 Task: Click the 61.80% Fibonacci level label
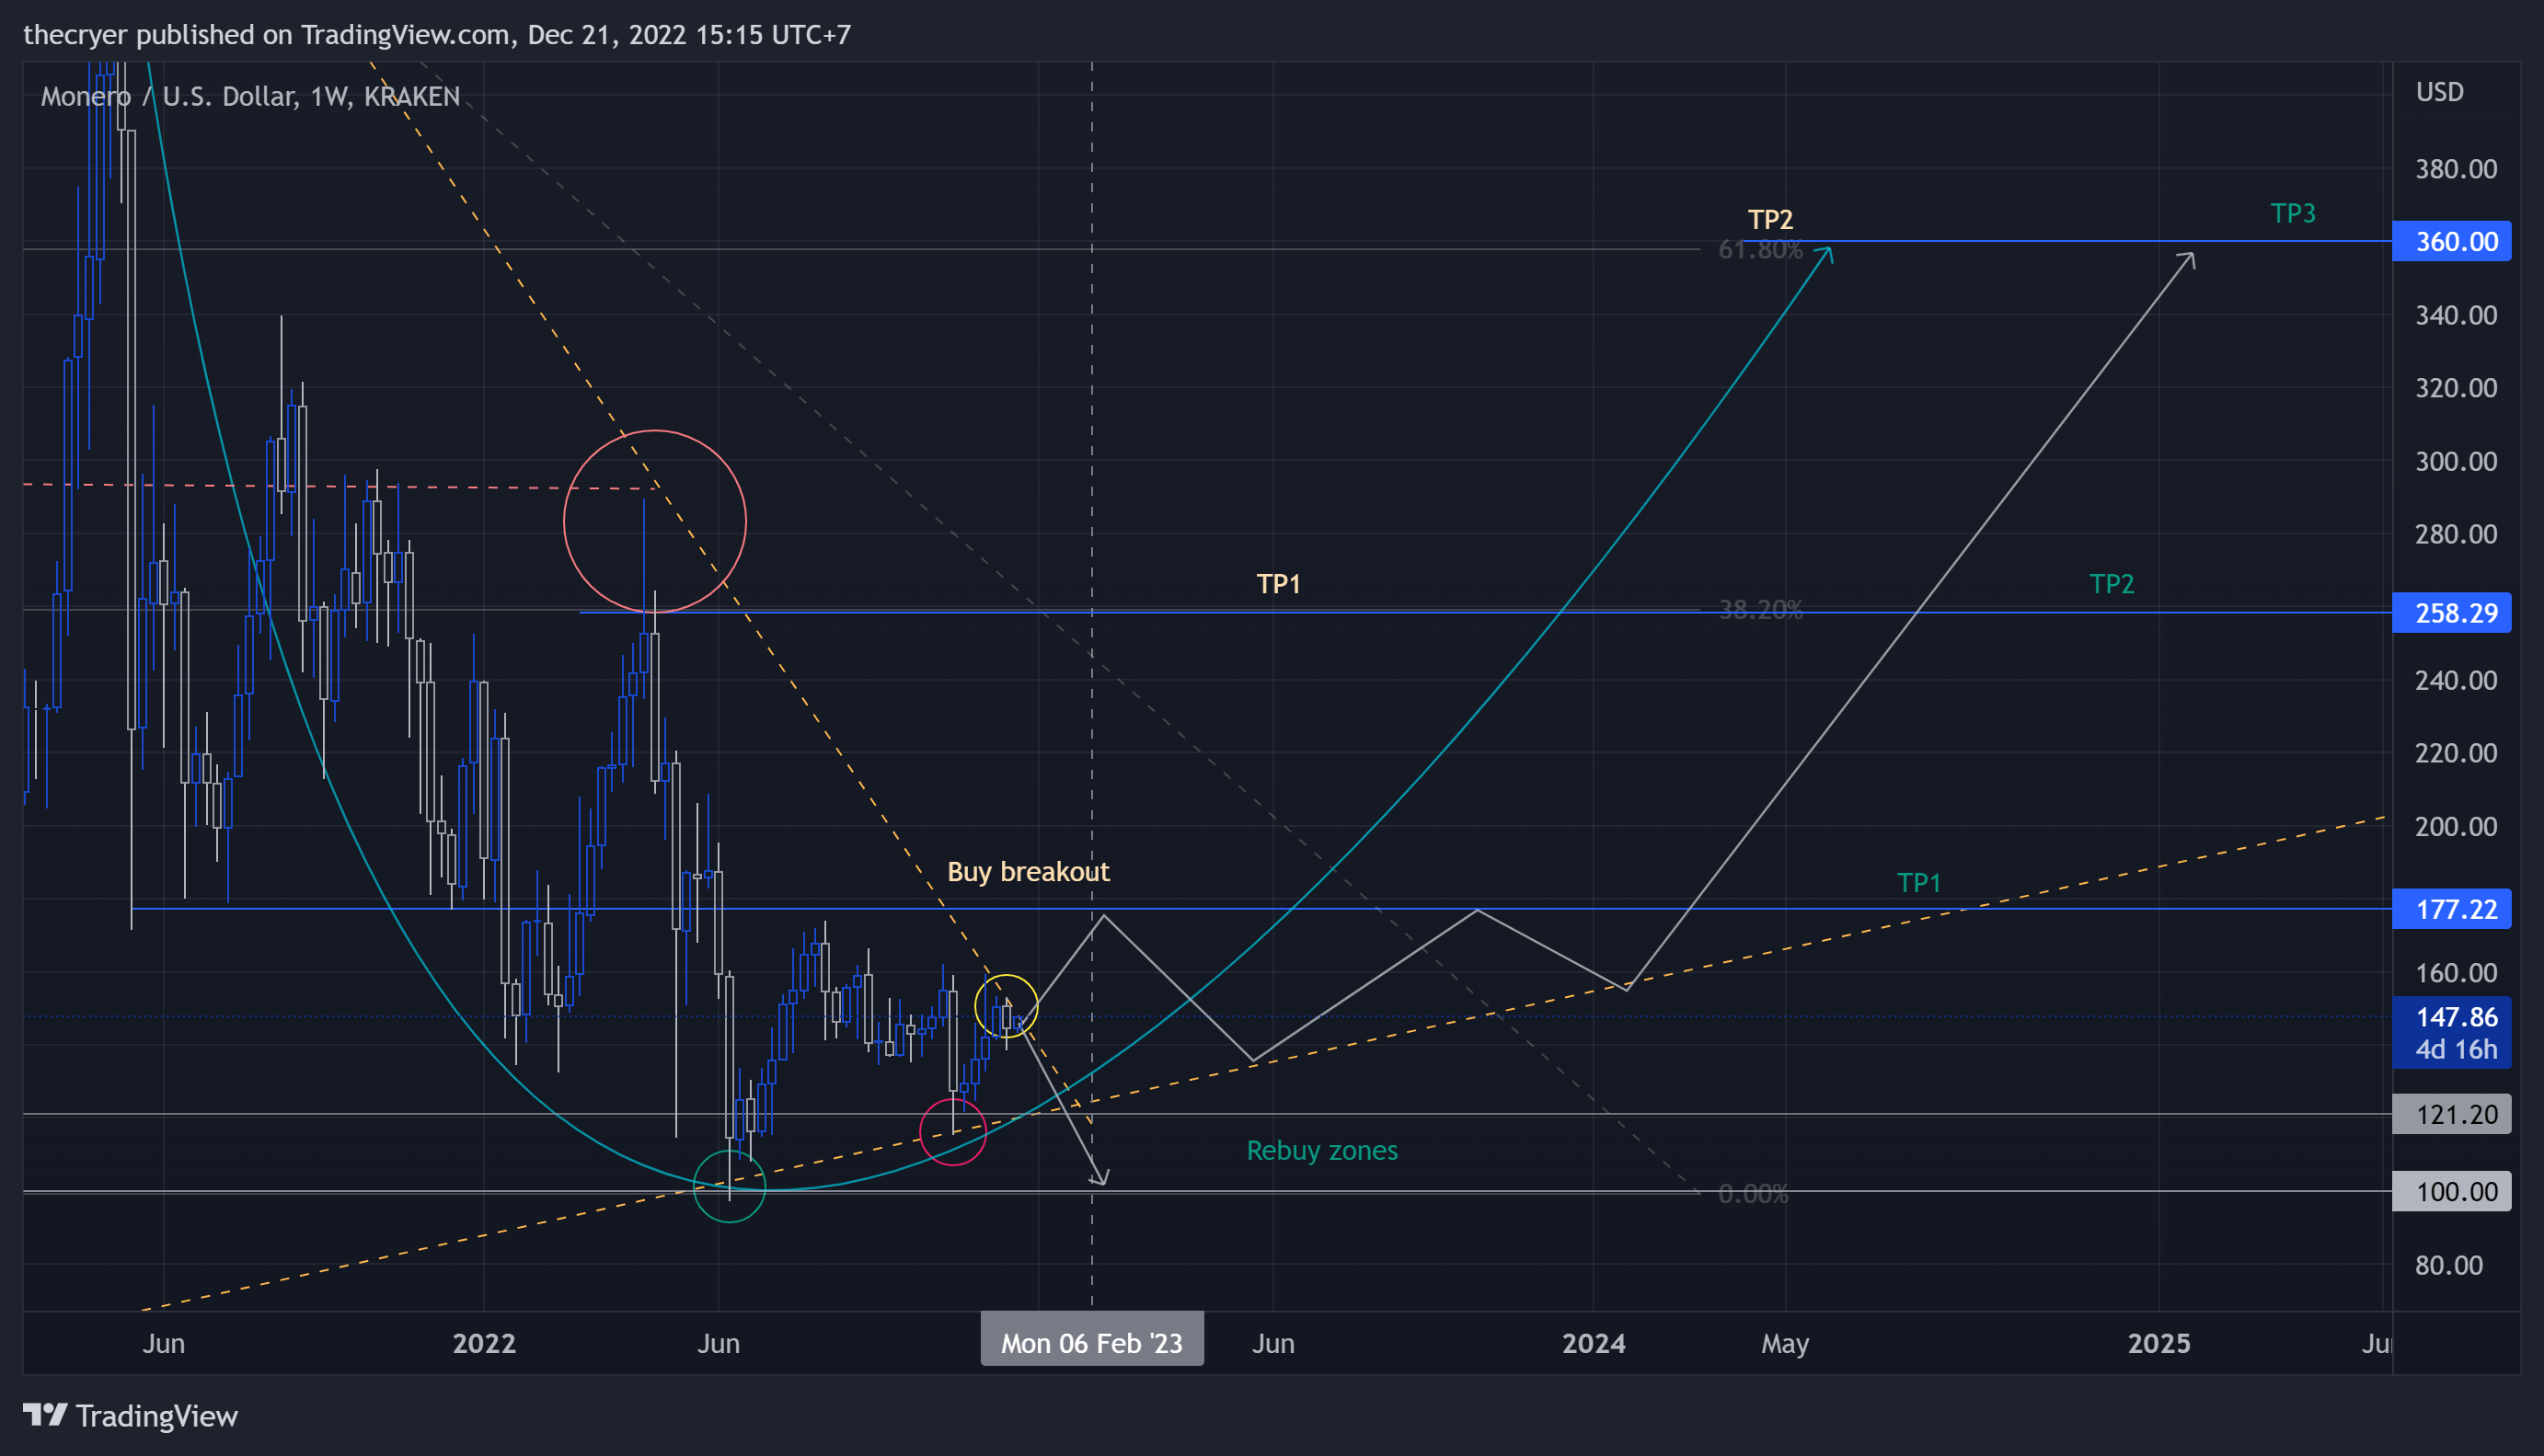click(x=1760, y=250)
